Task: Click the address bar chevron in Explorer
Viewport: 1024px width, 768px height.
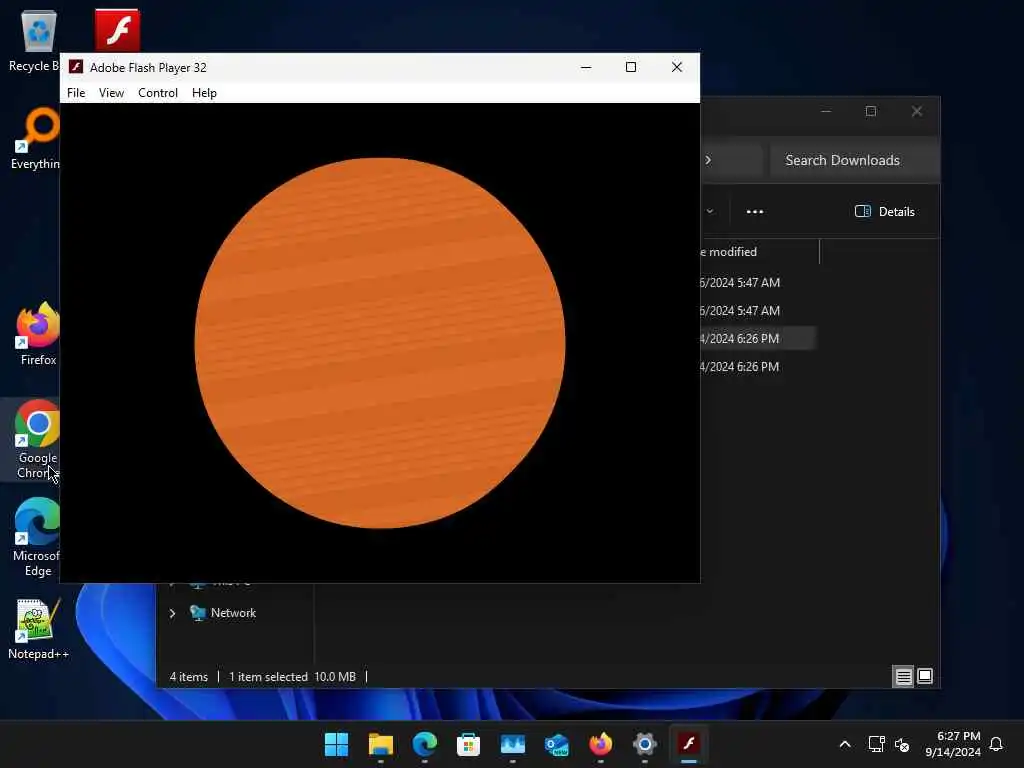Action: pos(708,160)
